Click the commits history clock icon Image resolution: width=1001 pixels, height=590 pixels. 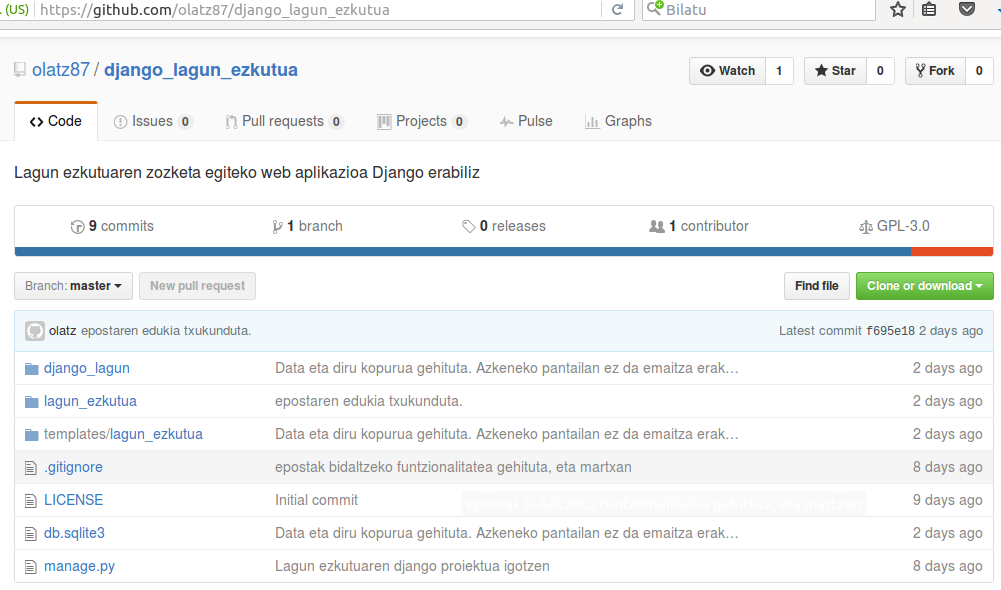click(77, 227)
